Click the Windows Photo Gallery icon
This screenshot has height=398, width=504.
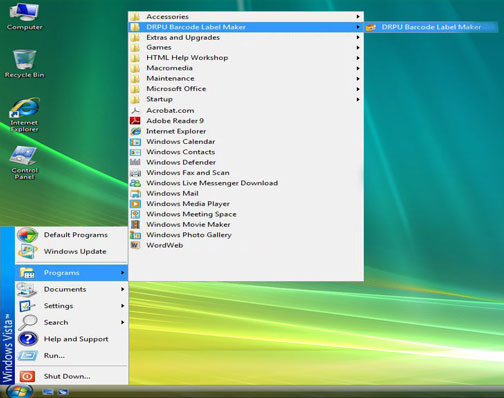point(135,235)
